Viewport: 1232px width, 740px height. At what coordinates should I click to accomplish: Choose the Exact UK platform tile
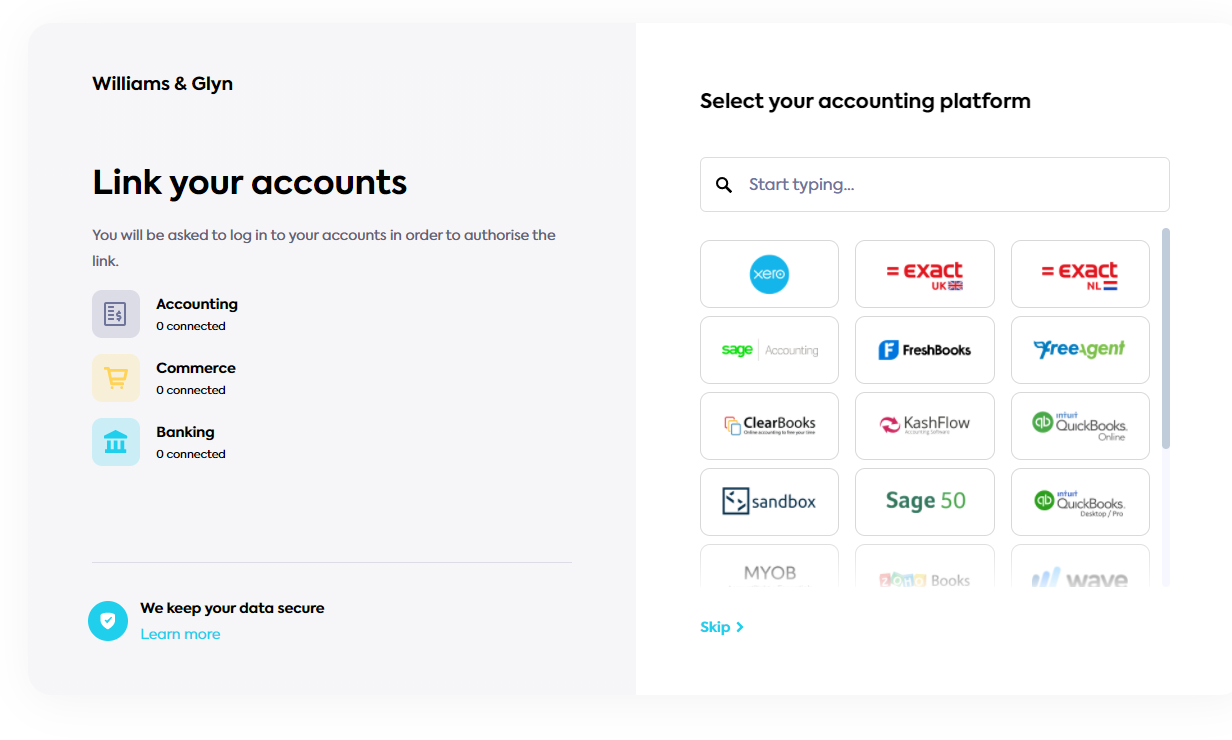click(924, 274)
